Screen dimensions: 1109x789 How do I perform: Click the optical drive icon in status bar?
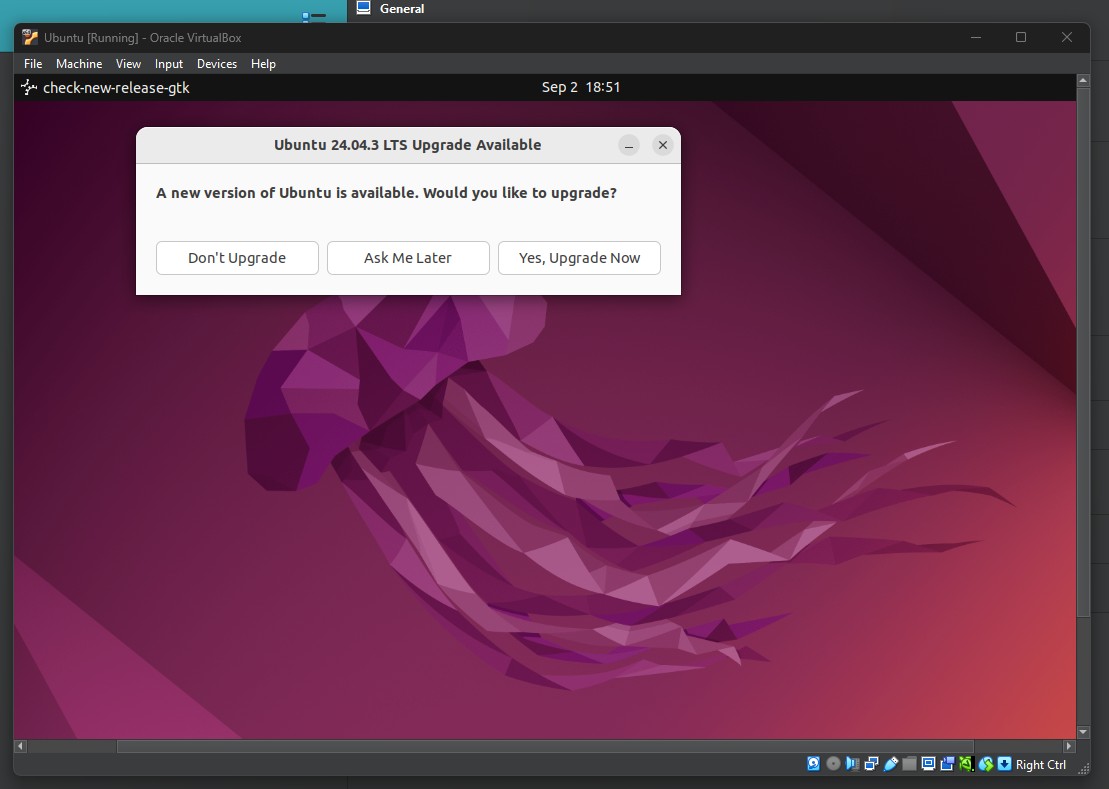point(833,763)
